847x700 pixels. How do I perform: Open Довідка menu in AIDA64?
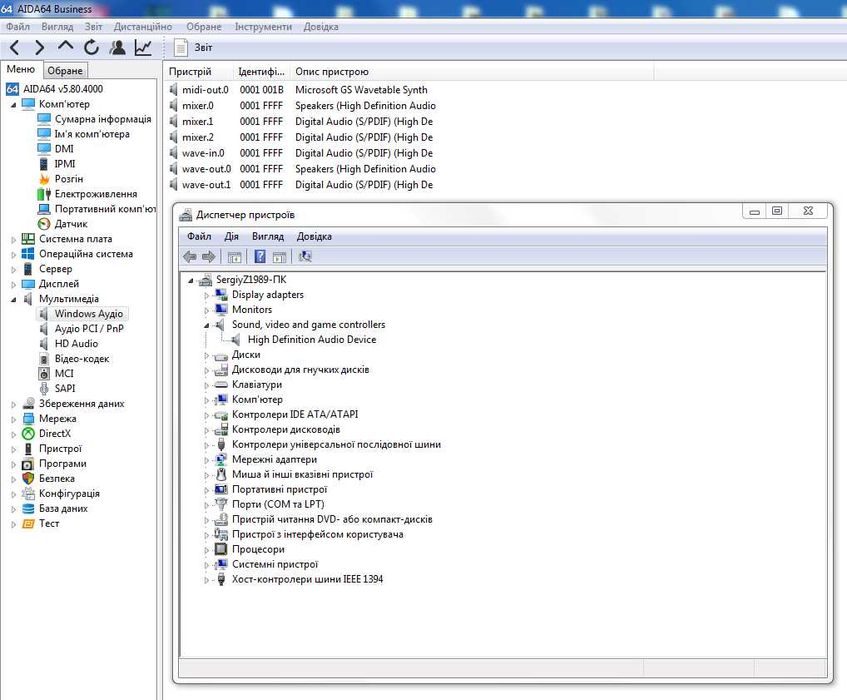click(321, 26)
